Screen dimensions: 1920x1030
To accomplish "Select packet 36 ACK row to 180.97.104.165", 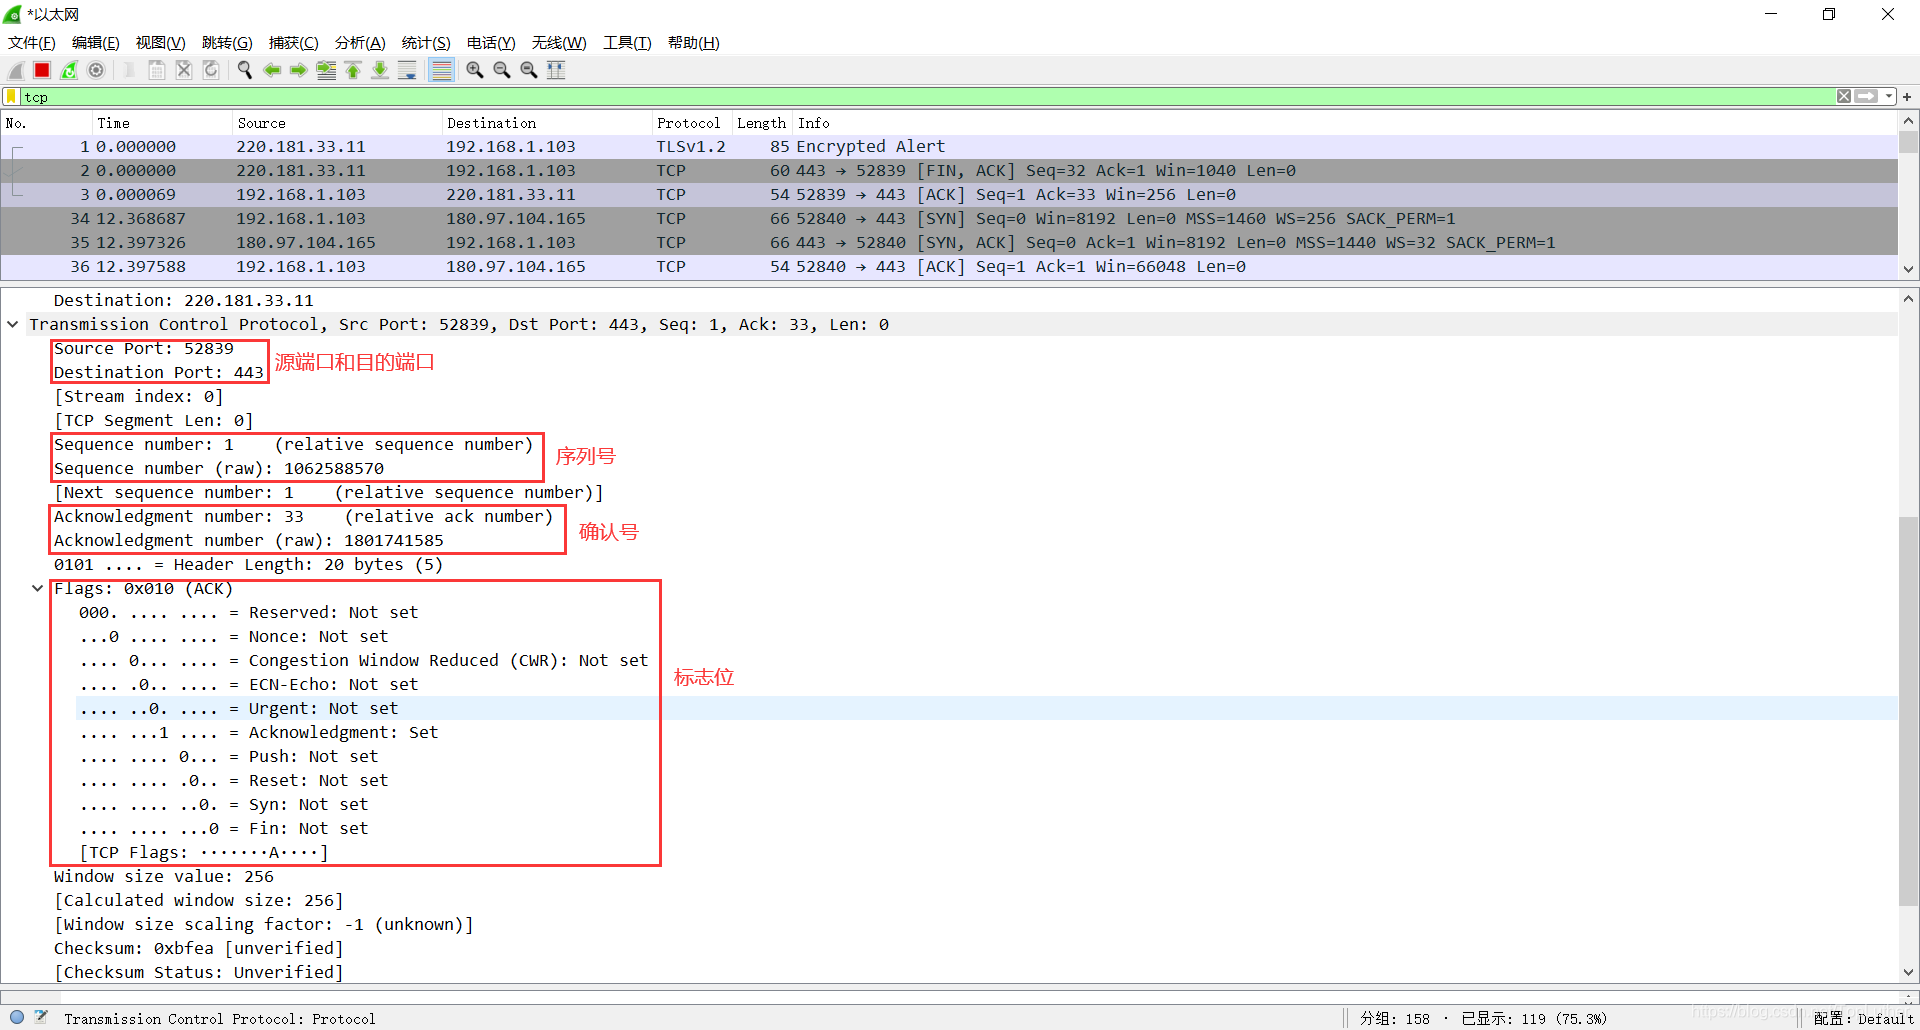I will [949, 266].
